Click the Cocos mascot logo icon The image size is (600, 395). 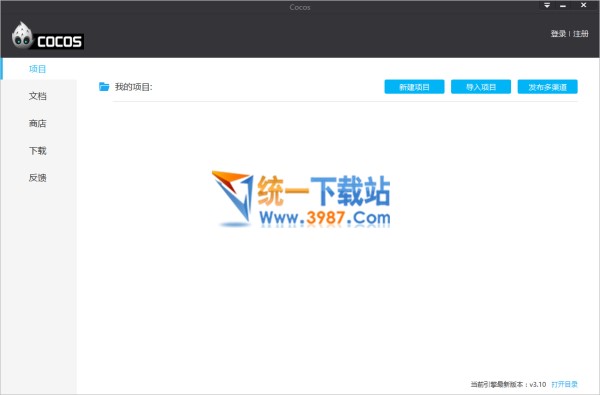tap(22, 36)
